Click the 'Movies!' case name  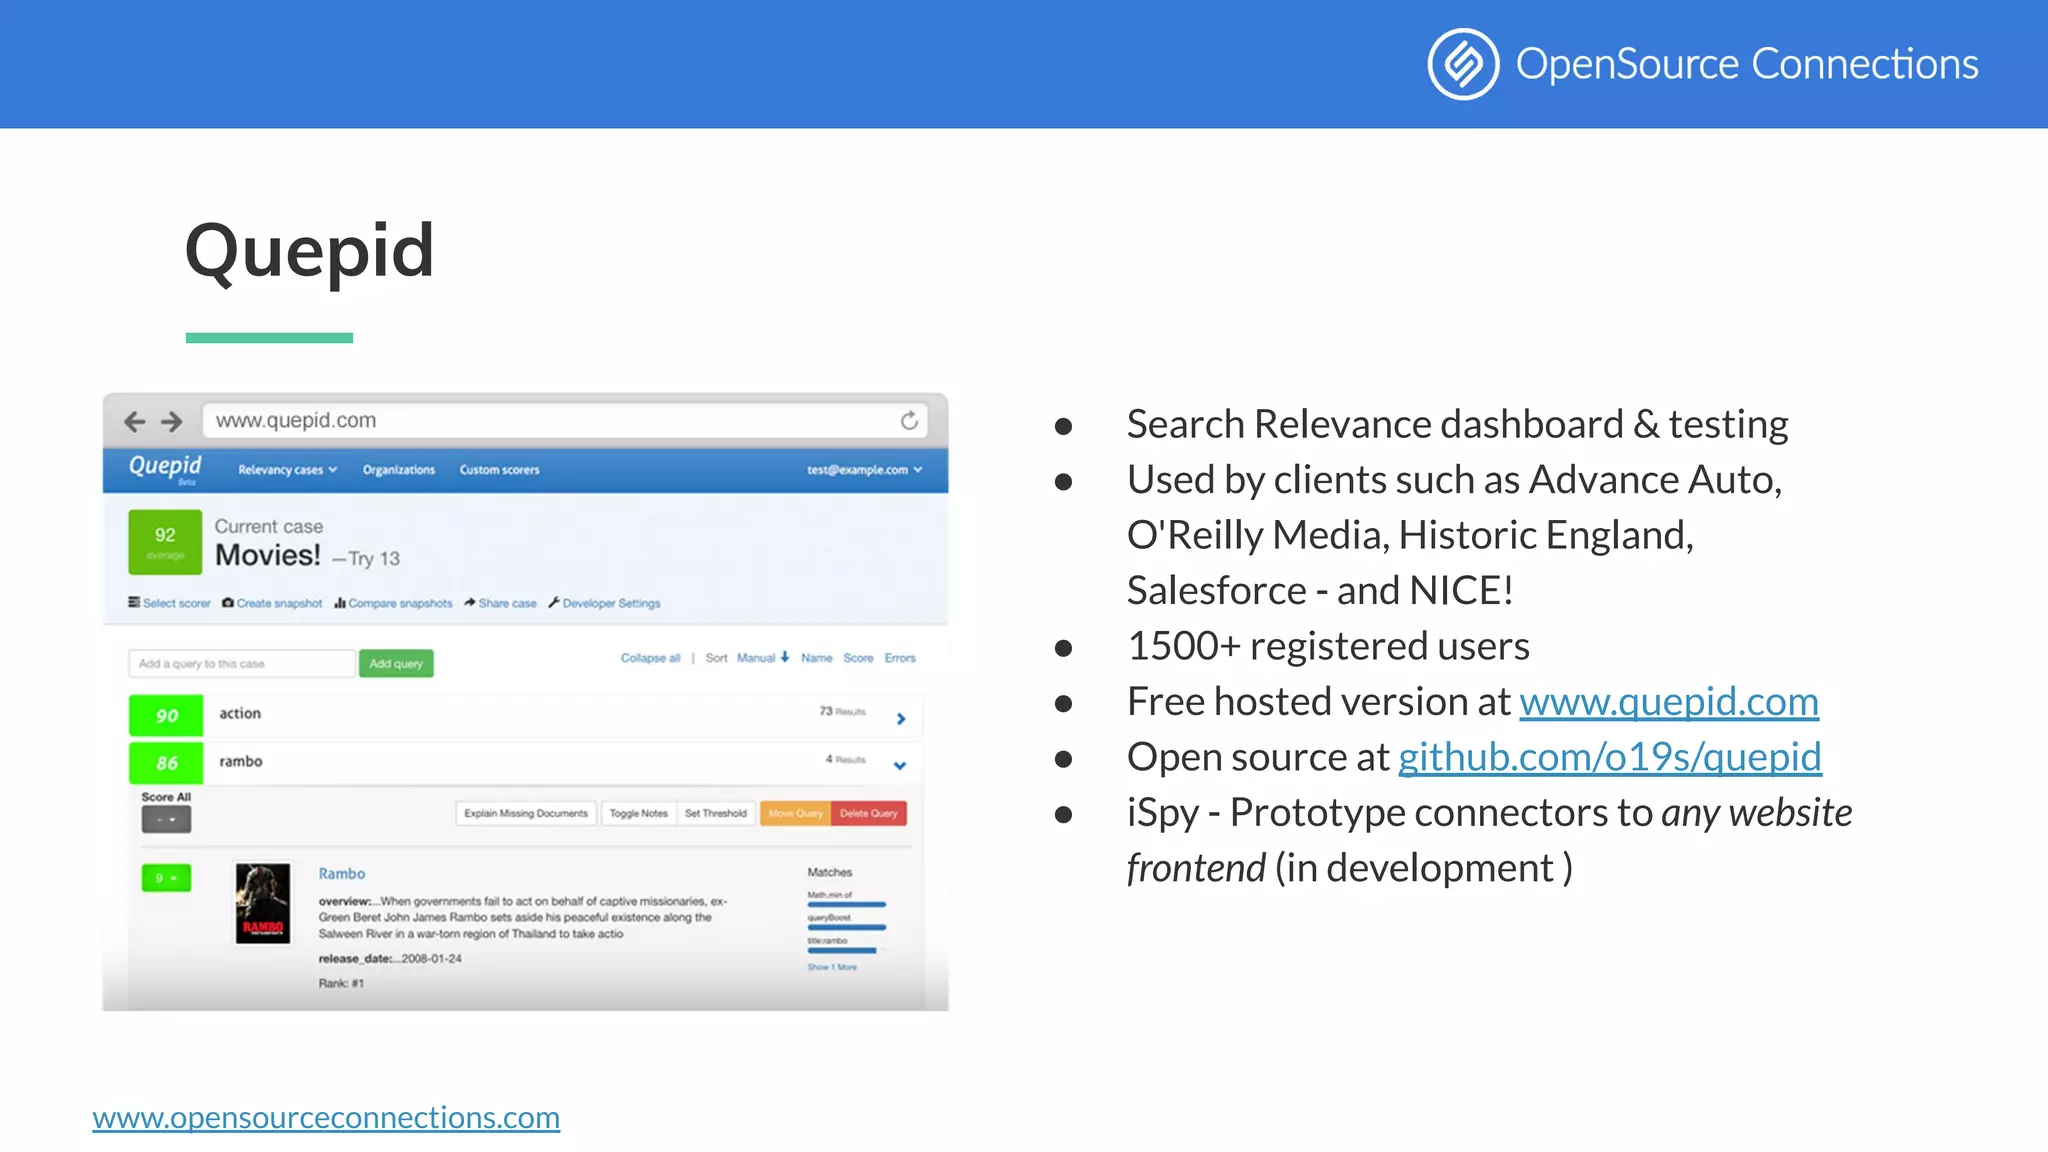click(x=268, y=555)
